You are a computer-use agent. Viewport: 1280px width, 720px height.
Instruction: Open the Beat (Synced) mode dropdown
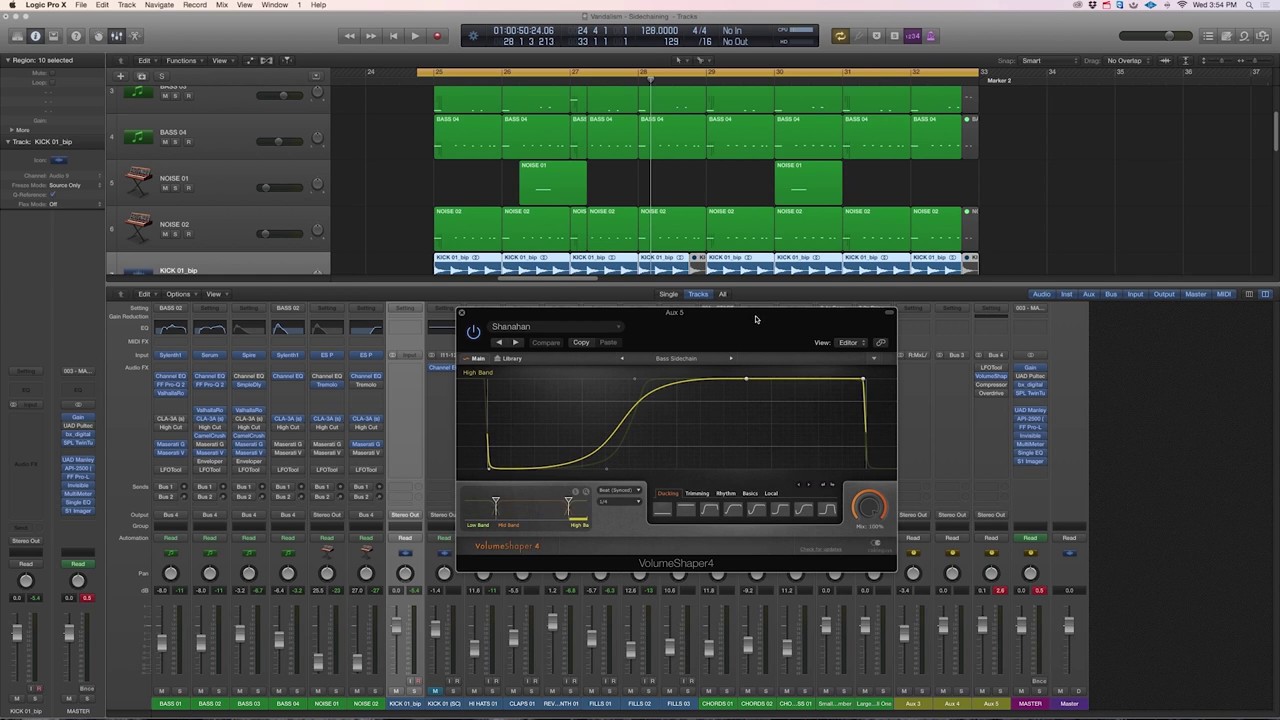tap(619, 490)
